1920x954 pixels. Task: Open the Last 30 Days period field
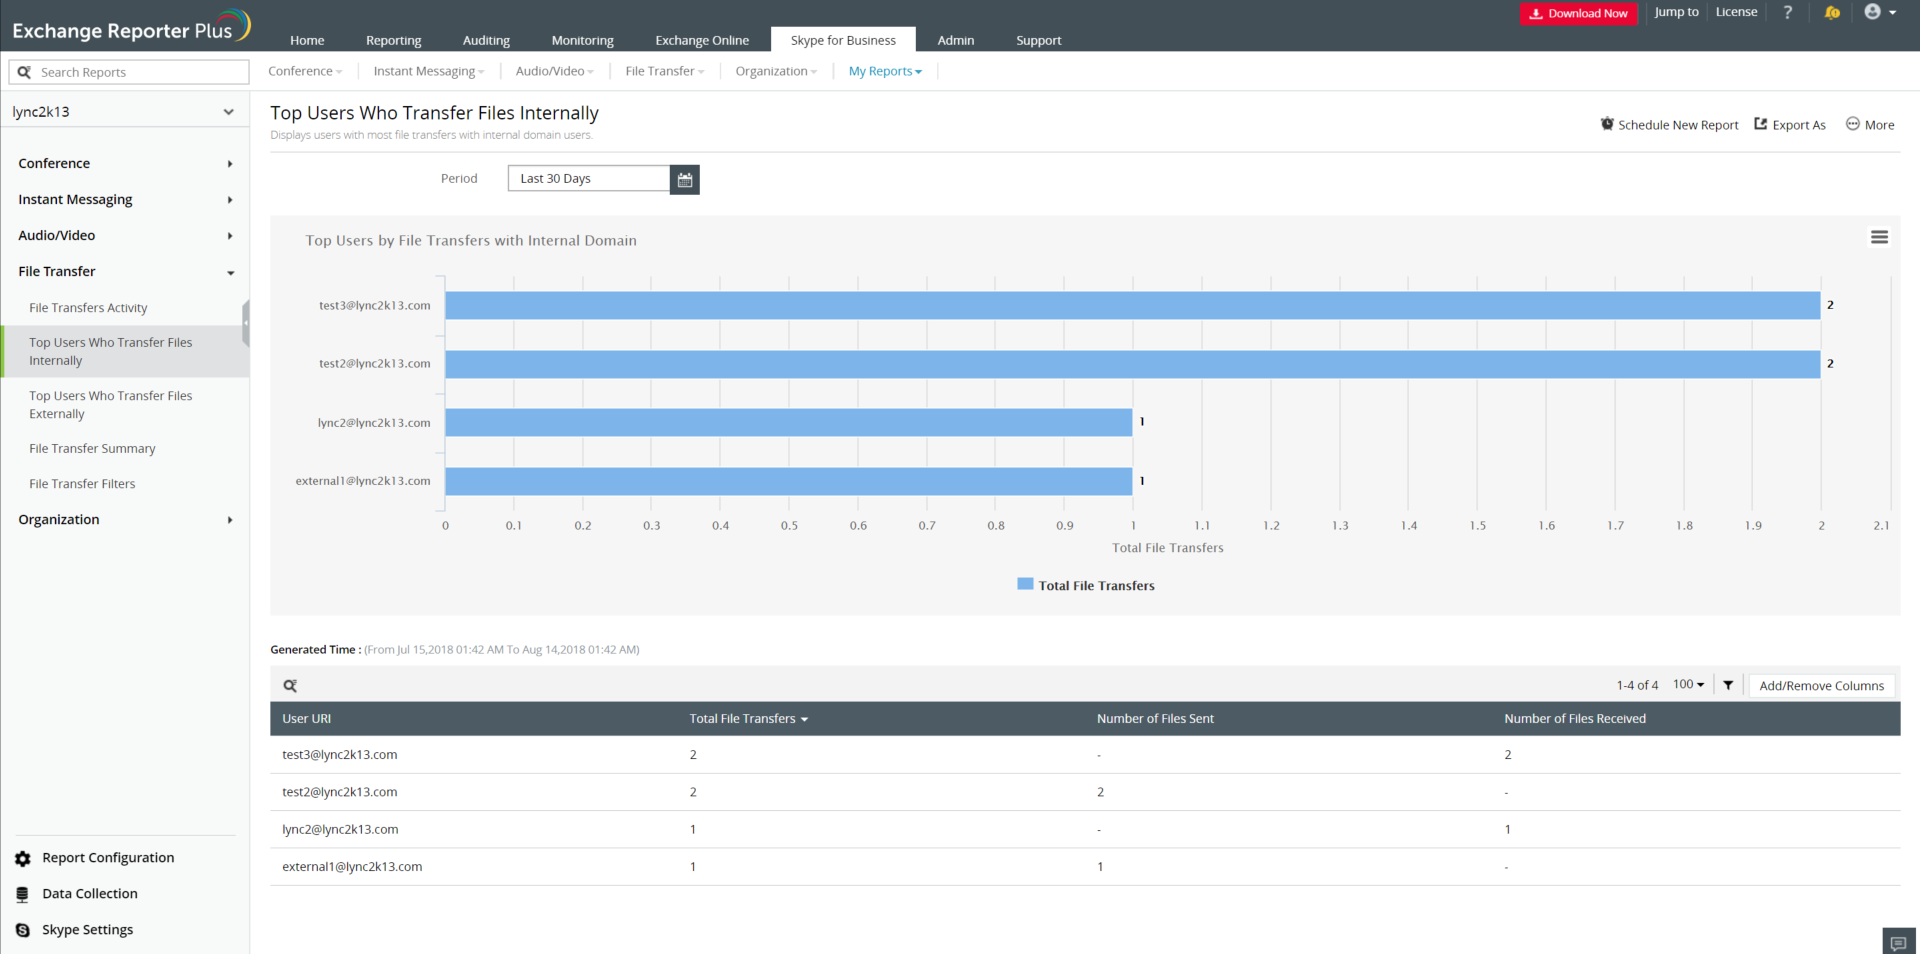coord(589,179)
